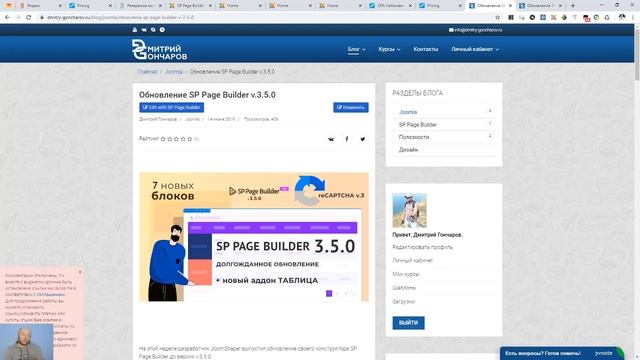This screenshot has height=360, width=640.
Task: Click the VK icon in the site top bar
Action: [x=144, y=30]
